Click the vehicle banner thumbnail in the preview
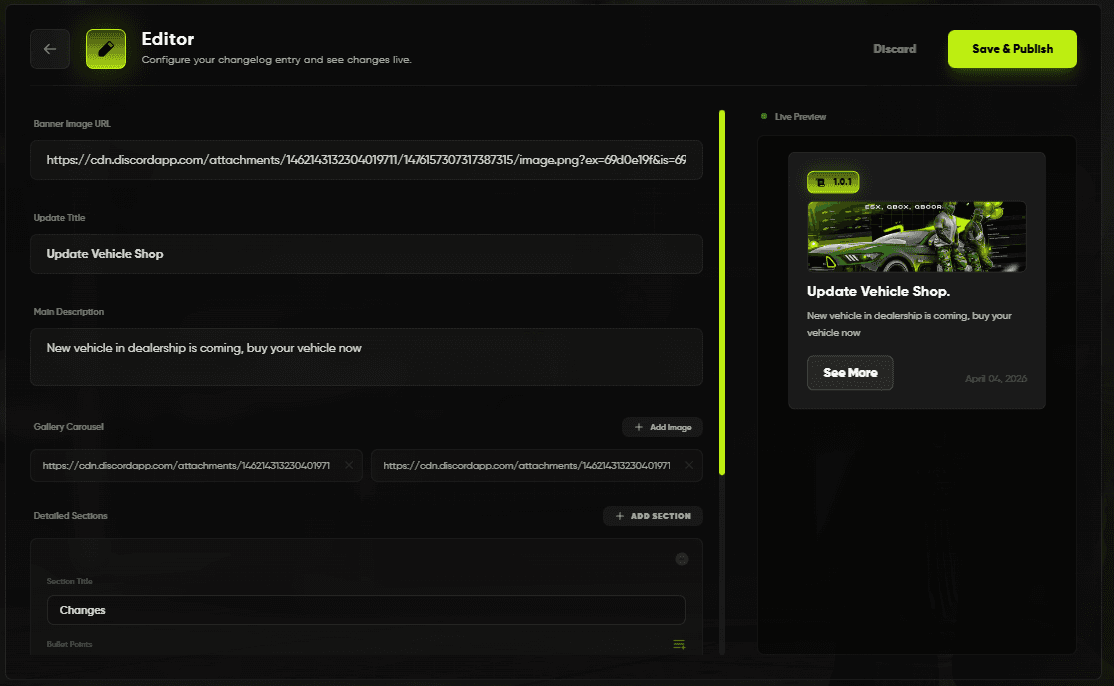This screenshot has width=1114, height=686. tap(916, 236)
